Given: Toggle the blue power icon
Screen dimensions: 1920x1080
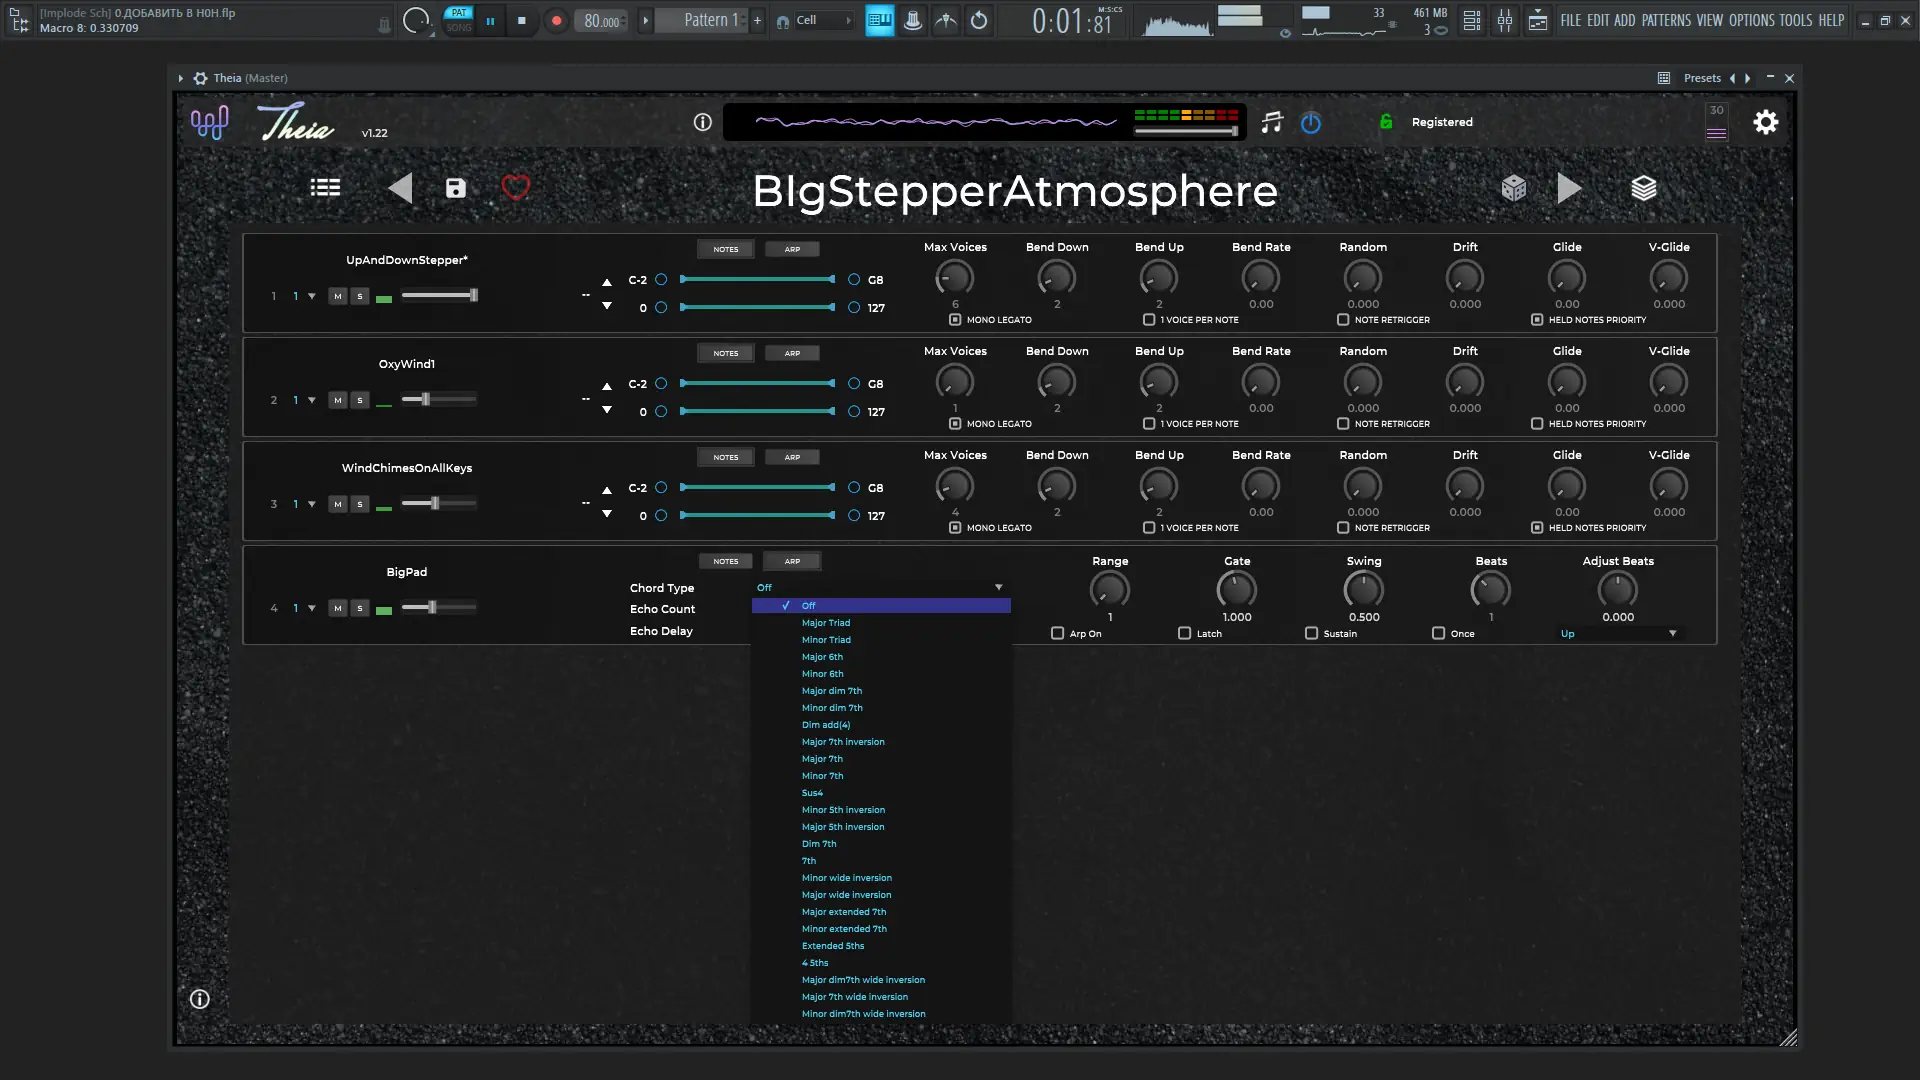Looking at the screenshot, I should tap(1311, 122).
